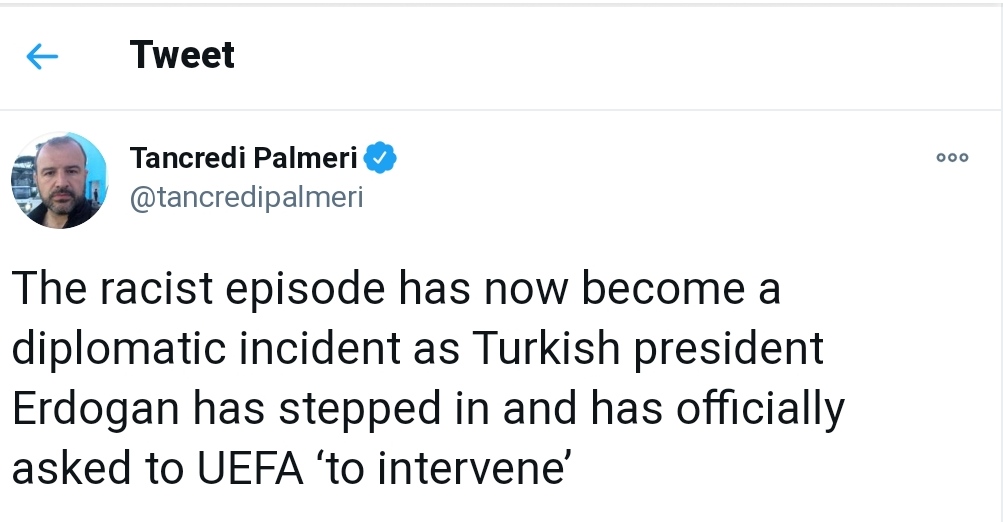
Task: Click the word Erdogan in tweet
Action: 96,409
